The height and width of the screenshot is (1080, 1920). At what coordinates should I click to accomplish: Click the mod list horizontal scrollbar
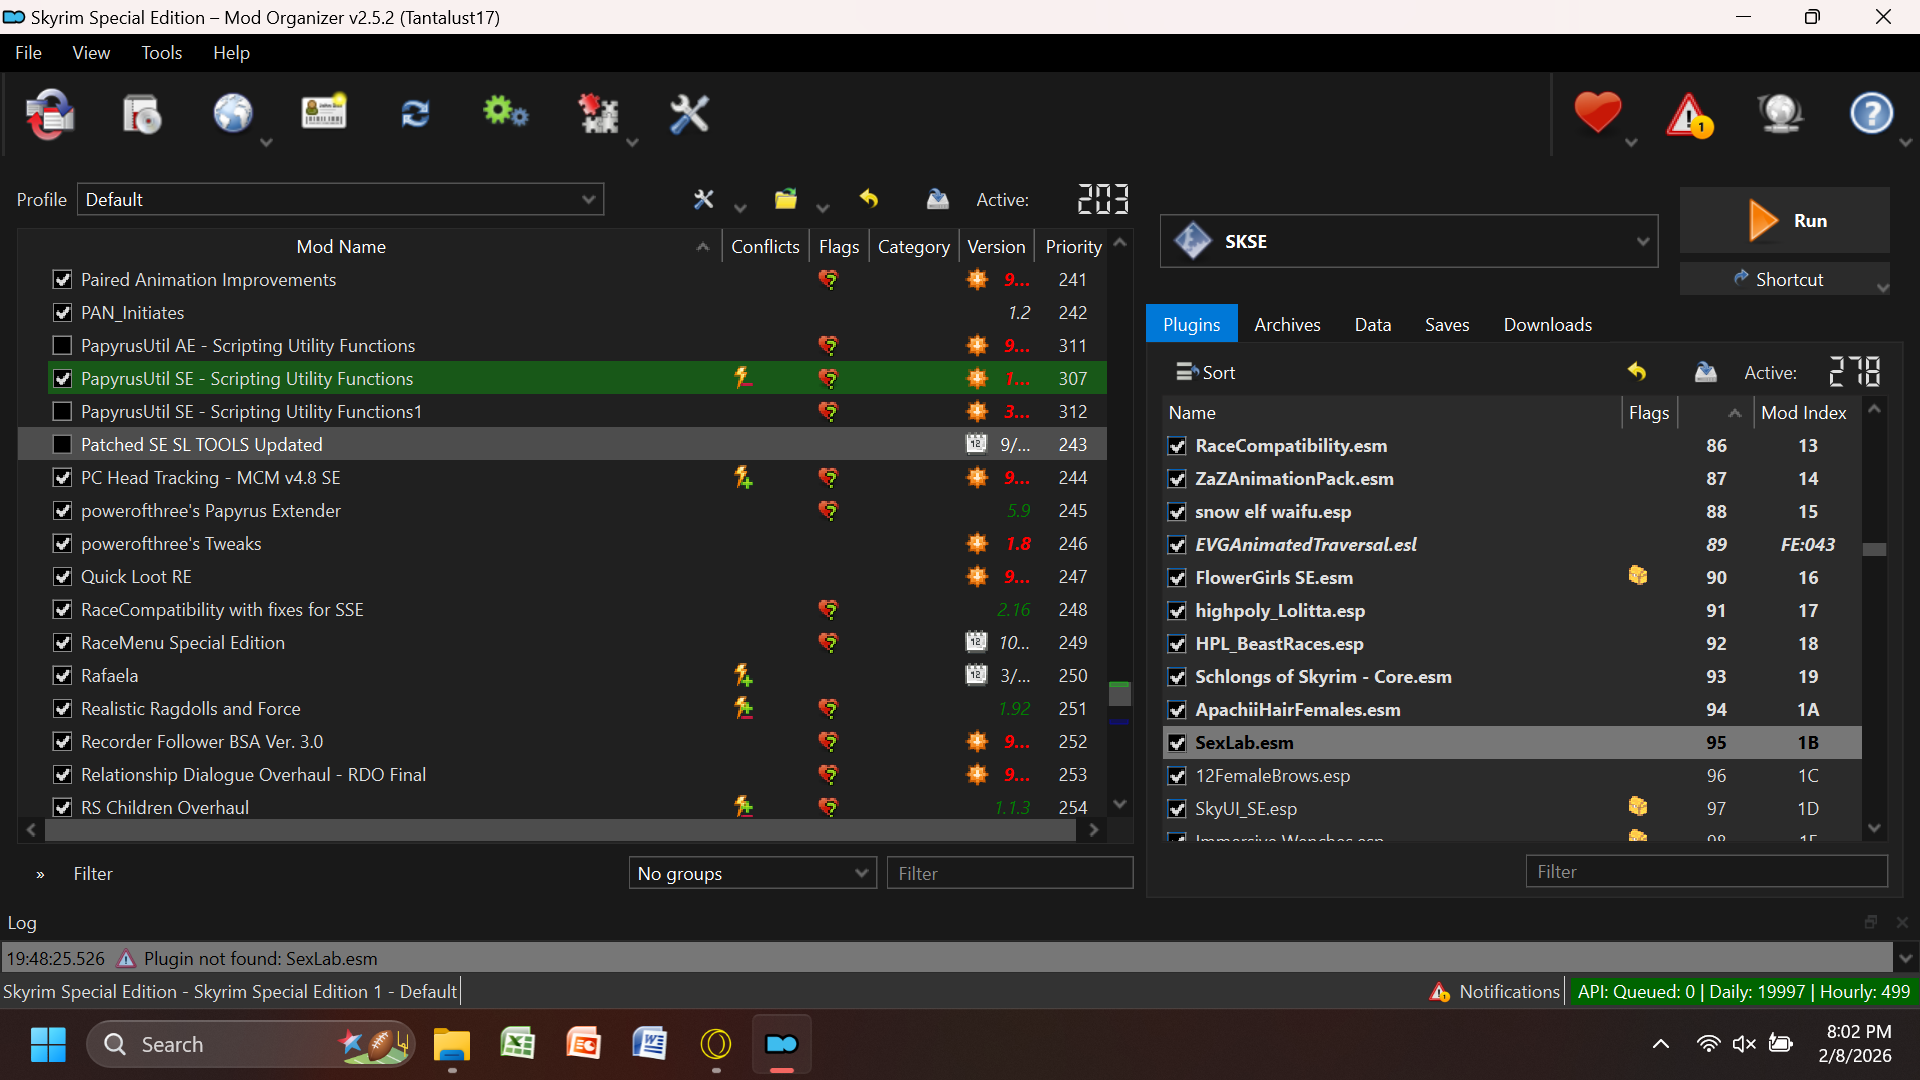[x=561, y=830]
